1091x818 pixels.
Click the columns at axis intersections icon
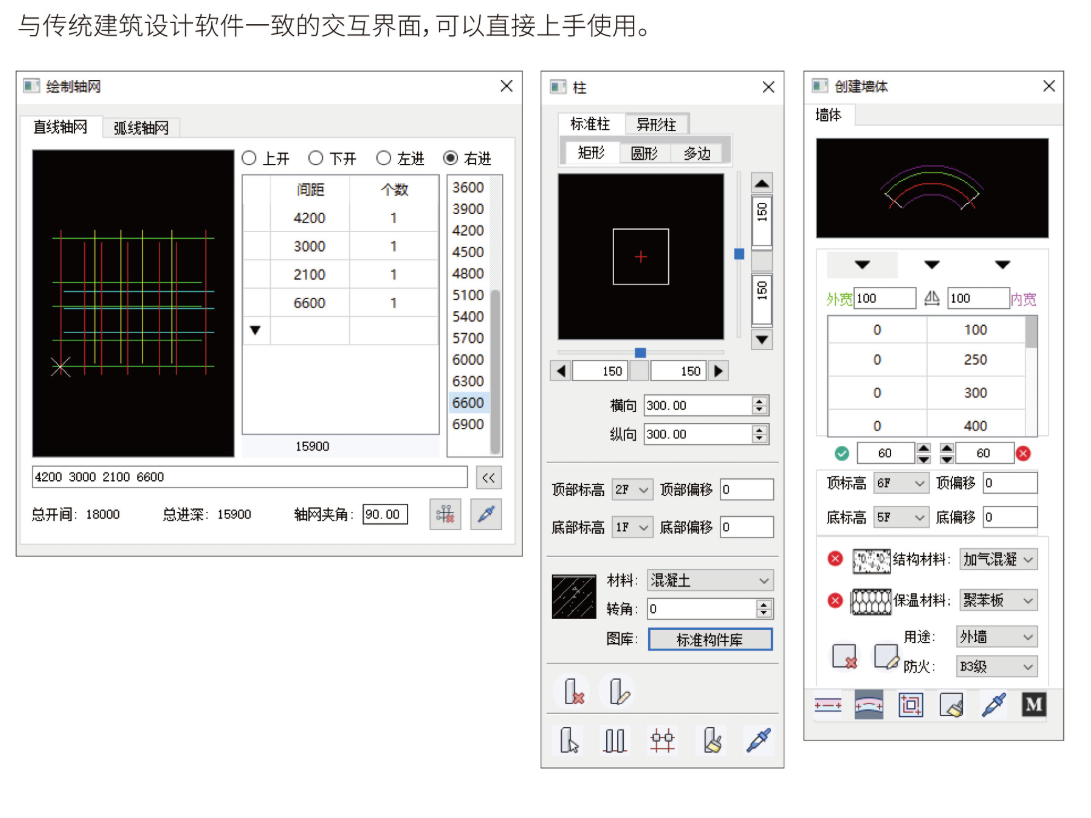pyautogui.click(x=662, y=740)
